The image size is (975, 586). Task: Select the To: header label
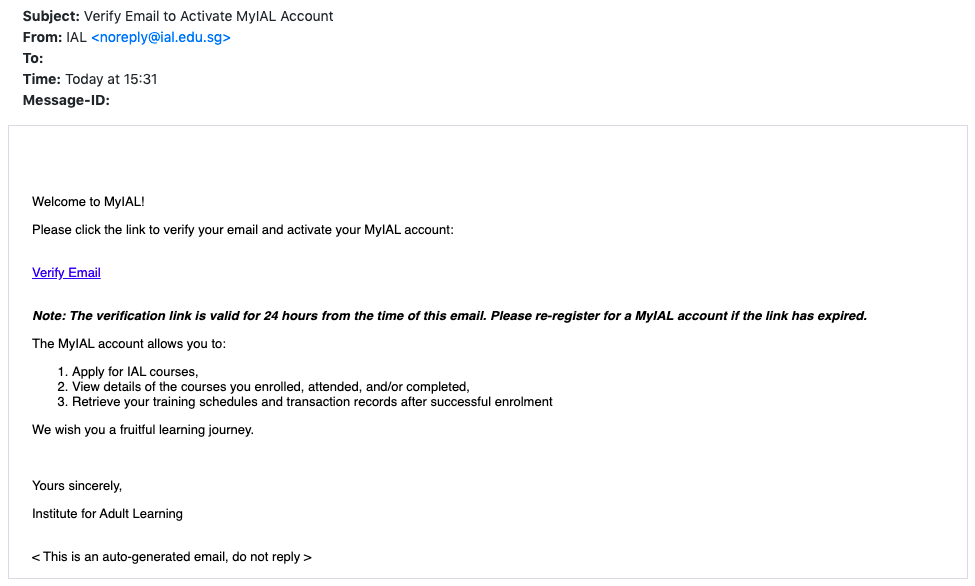(33, 58)
